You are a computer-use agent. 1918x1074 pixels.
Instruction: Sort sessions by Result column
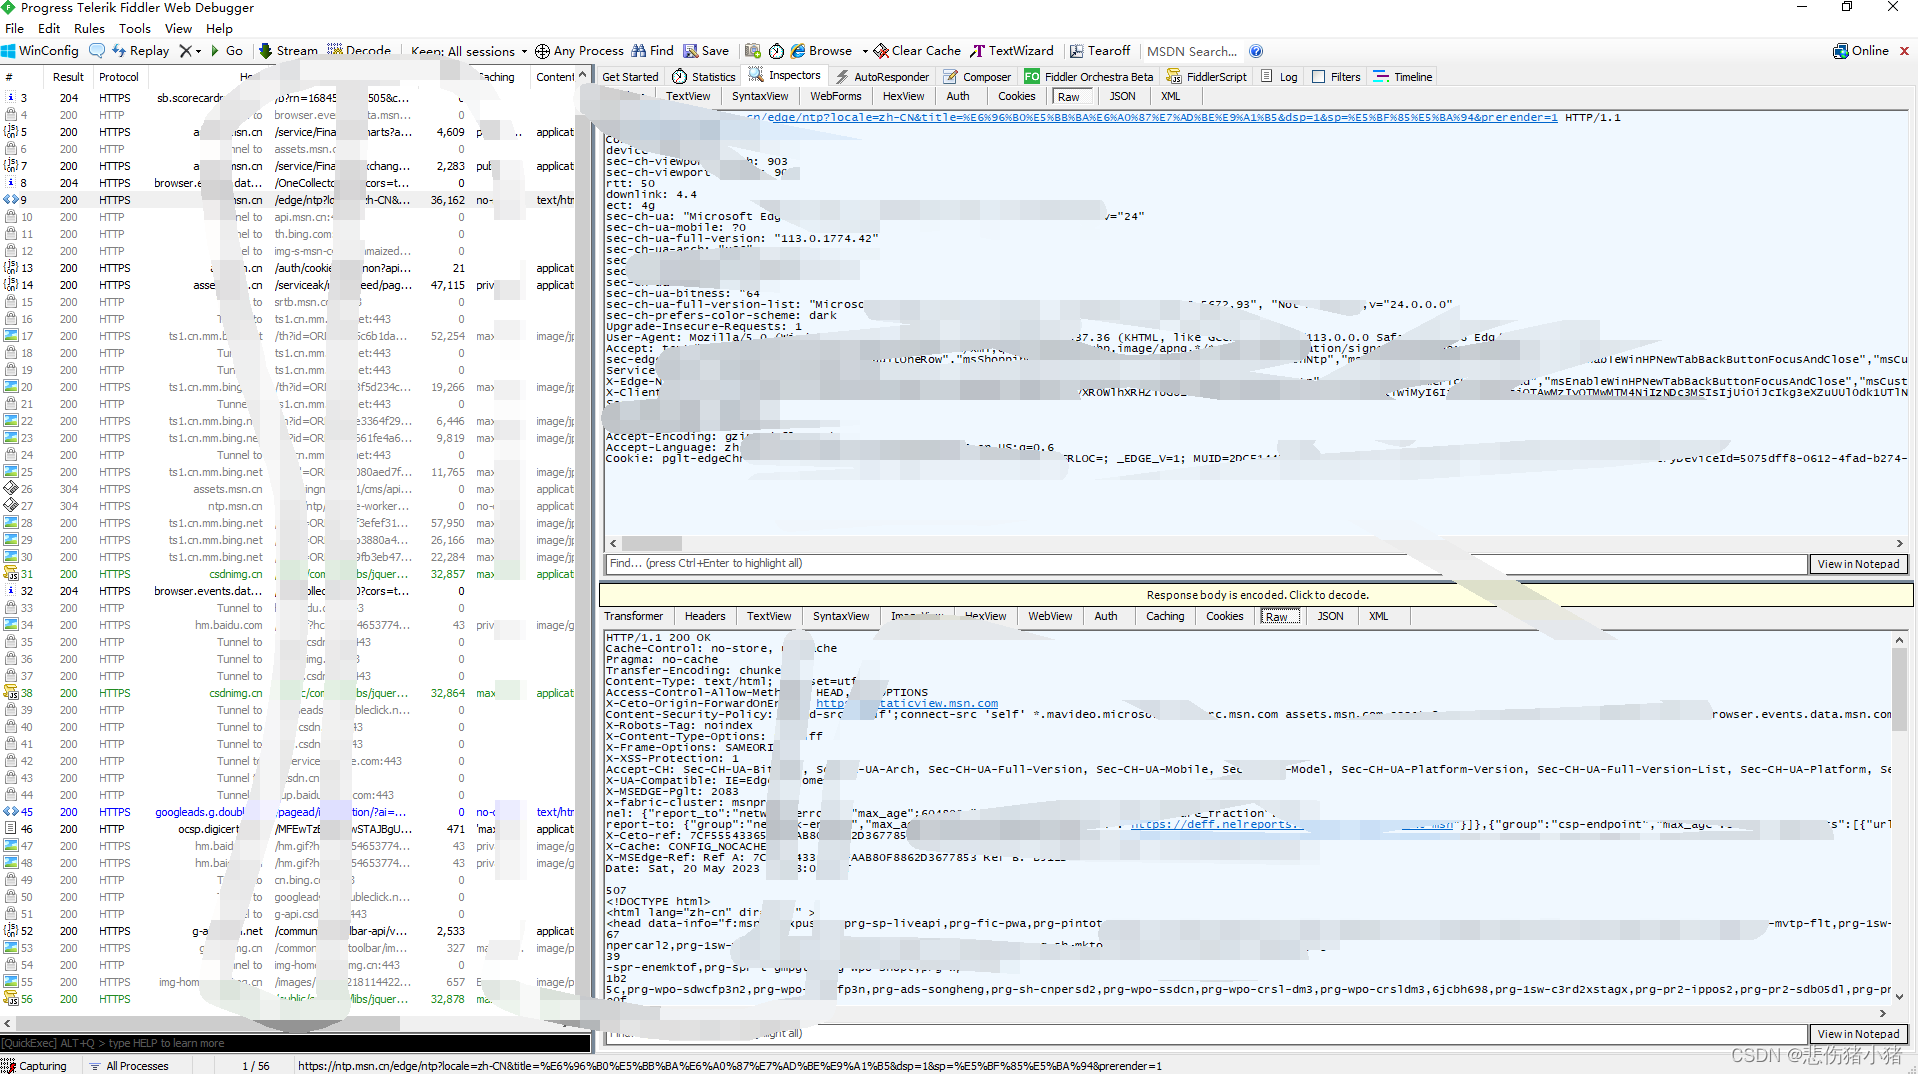click(x=68, y=77)
